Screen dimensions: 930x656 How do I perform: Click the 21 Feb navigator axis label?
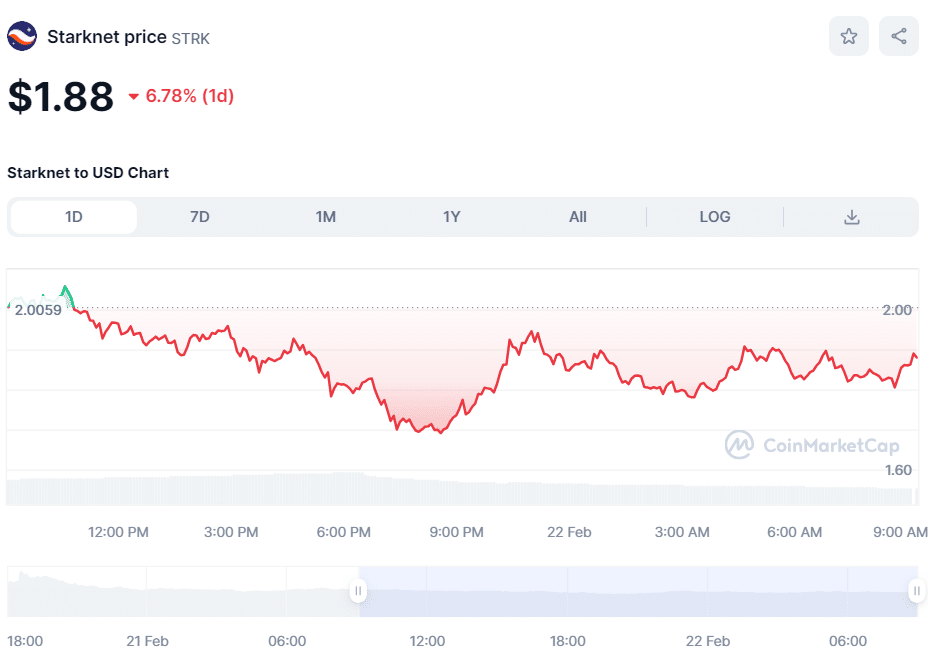point(147,641)
